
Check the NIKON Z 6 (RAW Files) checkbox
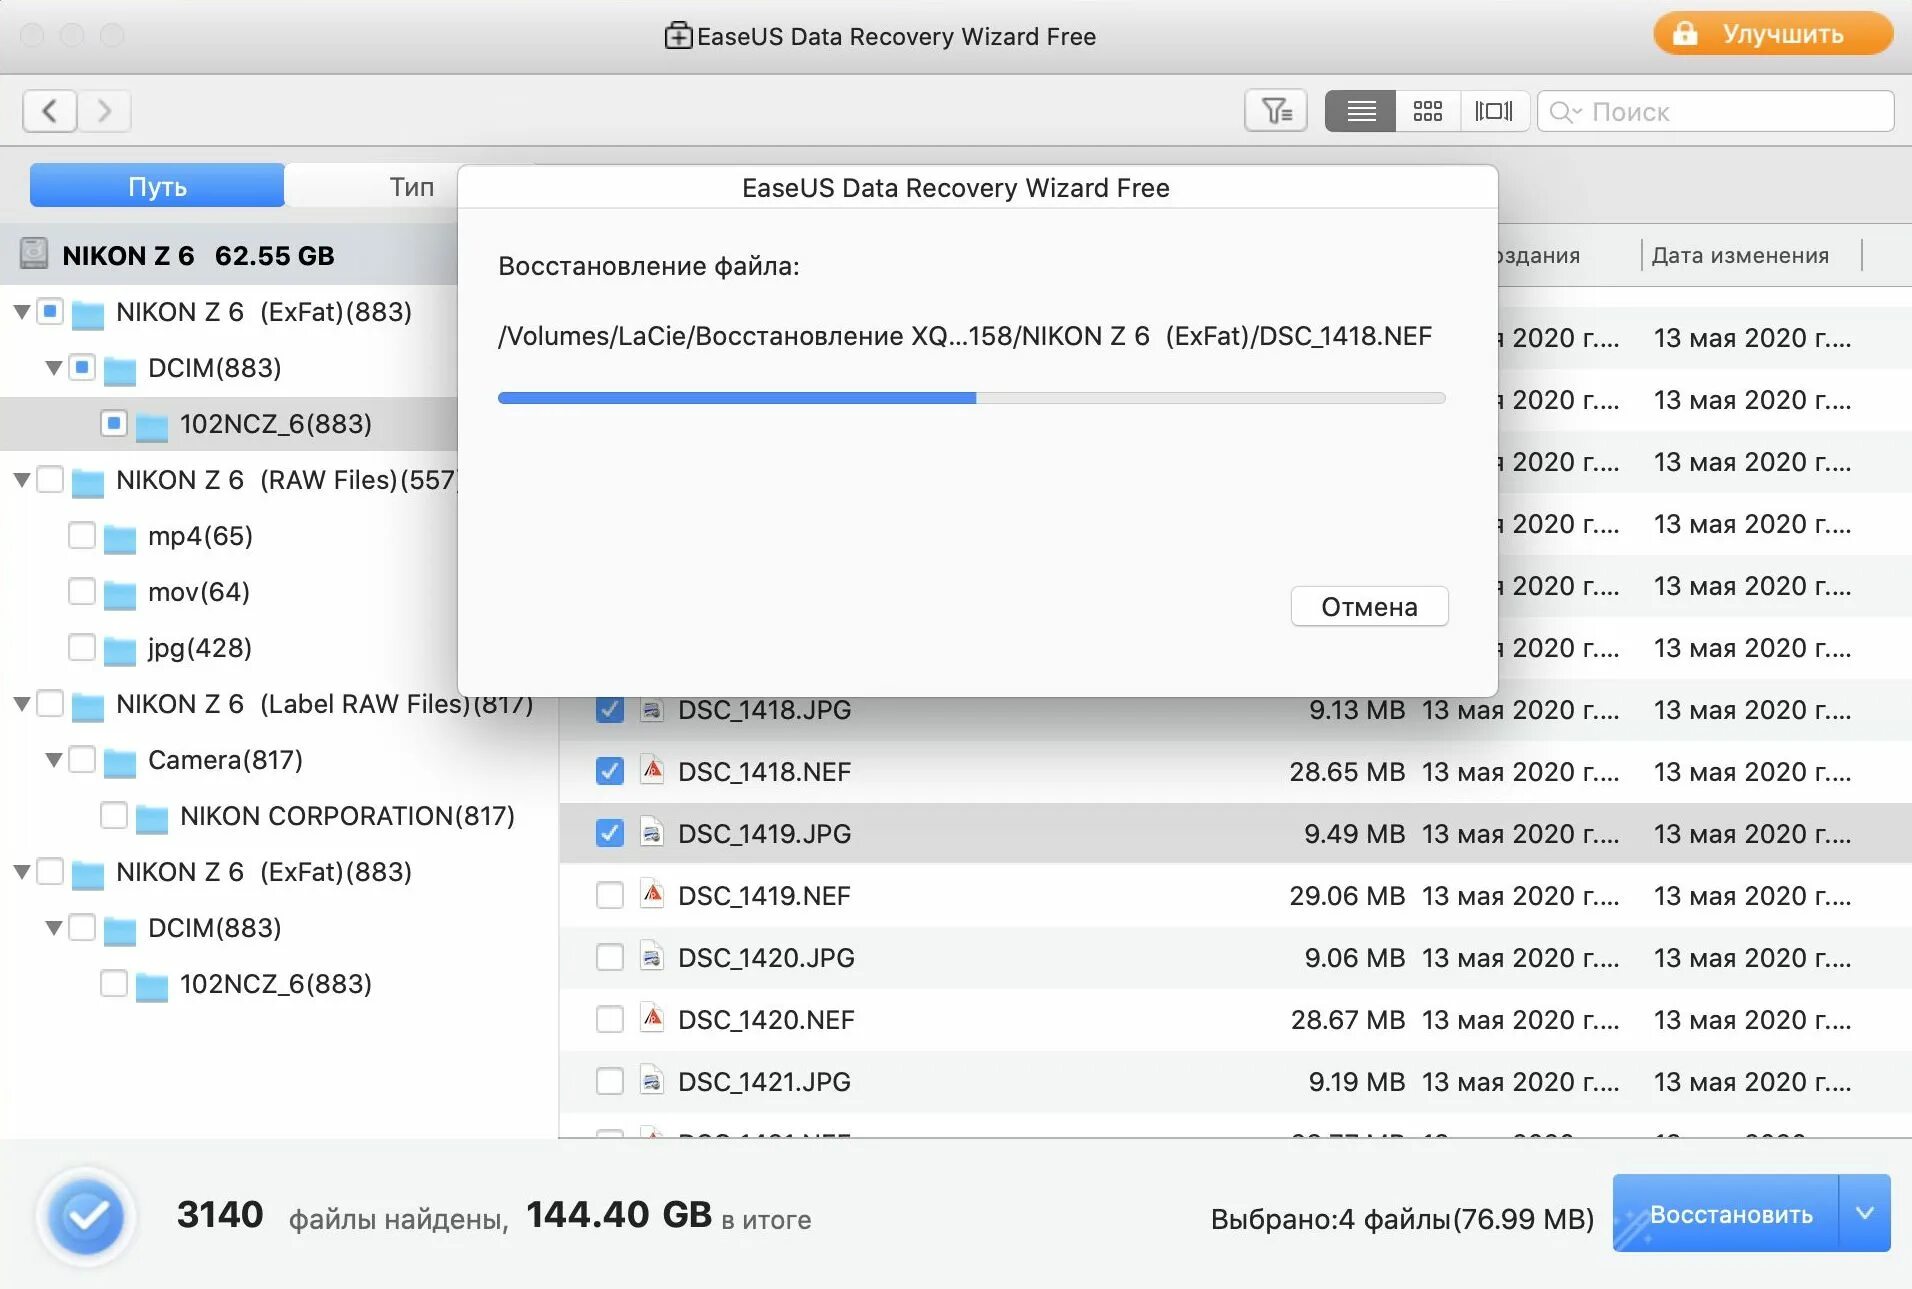tap(50, 479)
